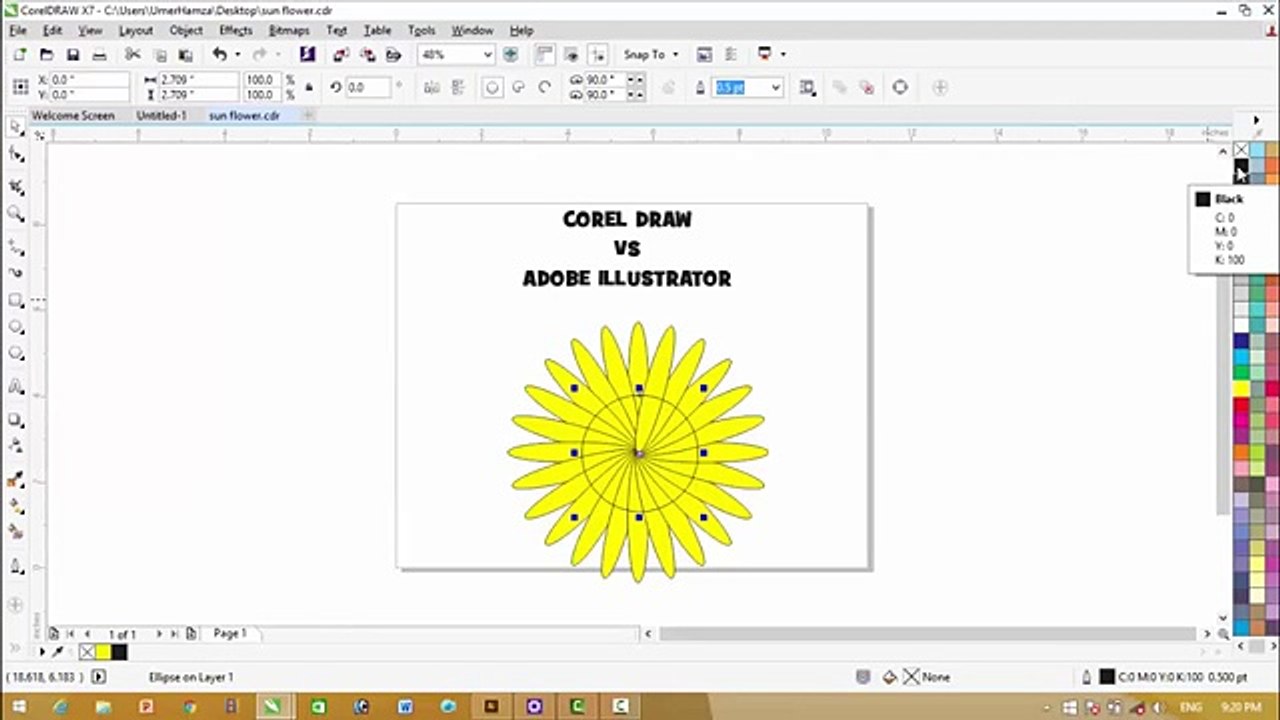This screenshot has width=1280, height=720.
Task: Select the Crop tool in toolbox
Action: (x=16, y=186)
